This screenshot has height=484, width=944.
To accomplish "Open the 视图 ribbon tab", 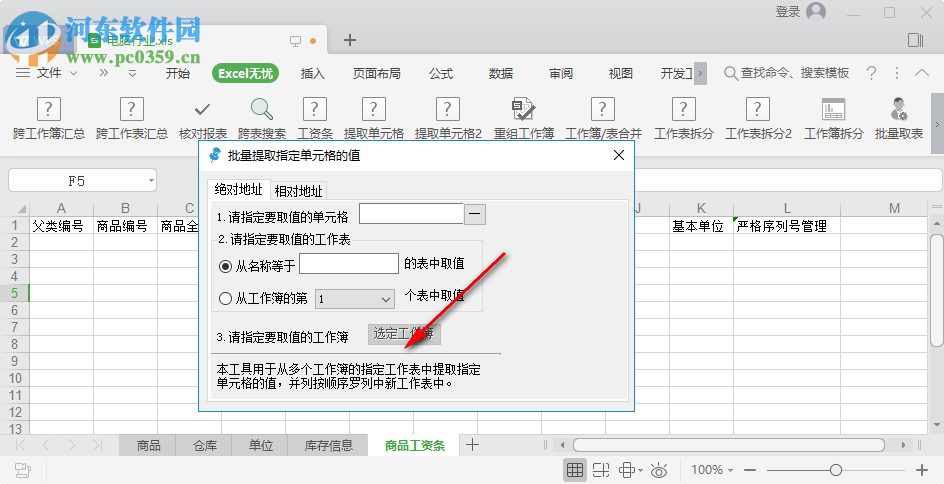I will coord(621,73).
